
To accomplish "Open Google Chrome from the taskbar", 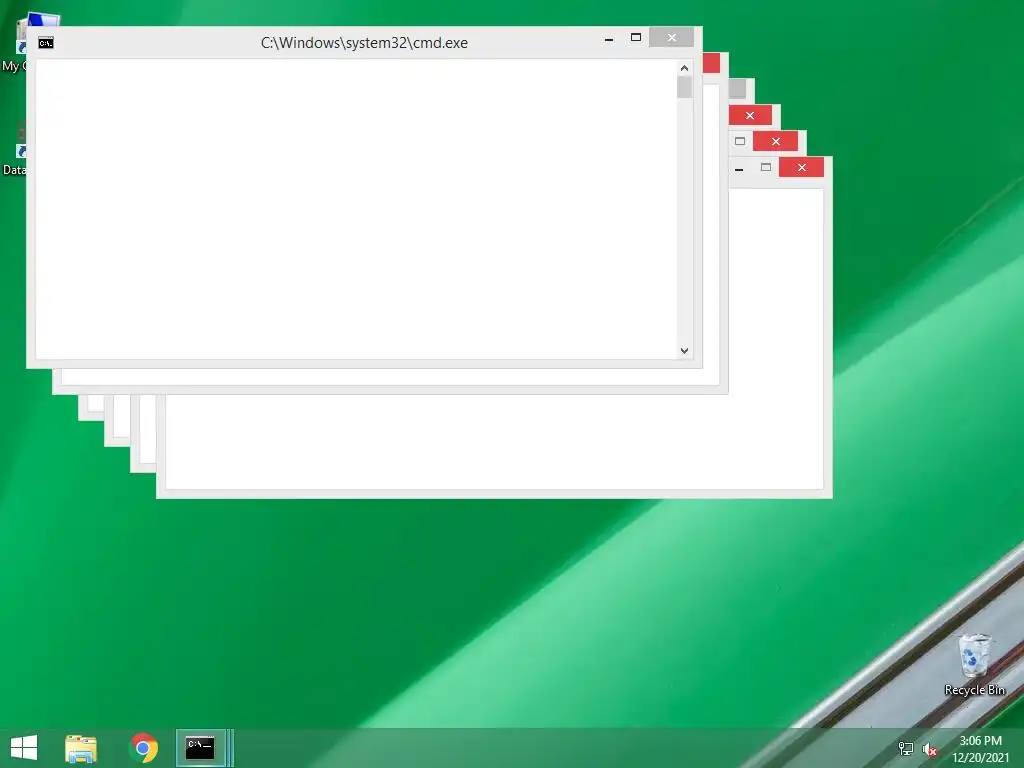I will click(144, 748).
